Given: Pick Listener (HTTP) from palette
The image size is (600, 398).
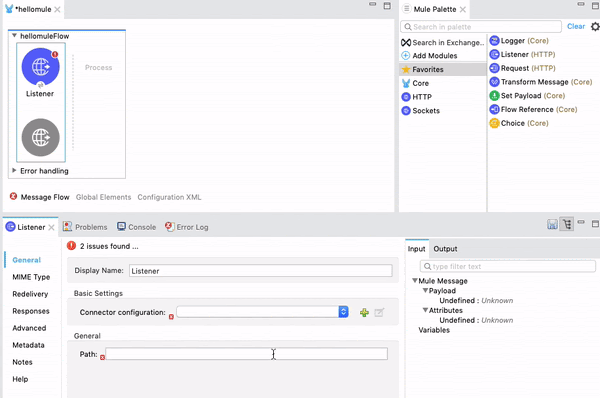Looking at the screenshot, I should coord(522,54).
